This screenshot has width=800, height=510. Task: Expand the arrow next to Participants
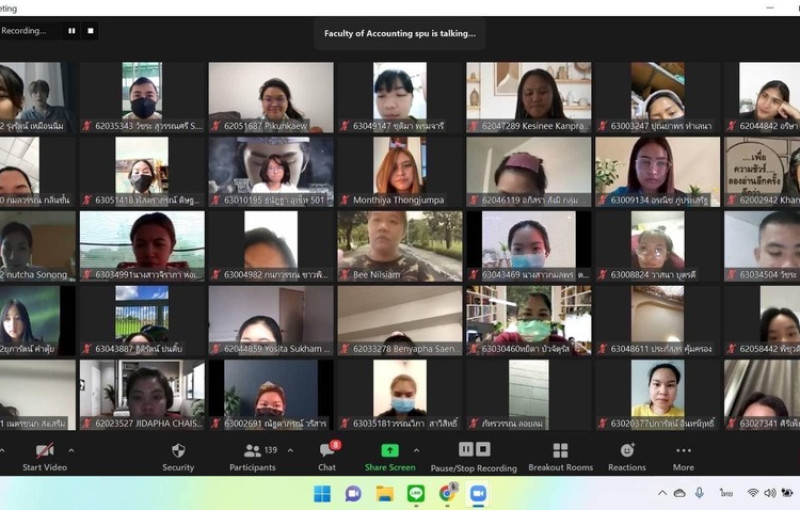click(x=290, y=449)
